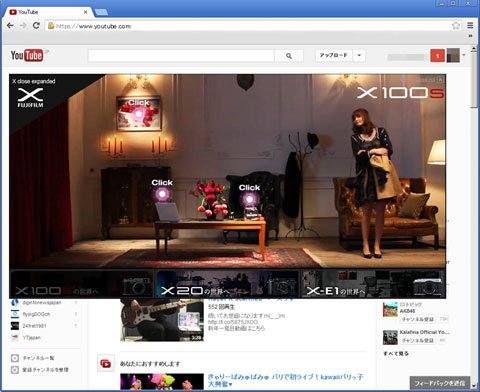
Task: Click the YouTube logo in the page header
Action: pos(27,55)
